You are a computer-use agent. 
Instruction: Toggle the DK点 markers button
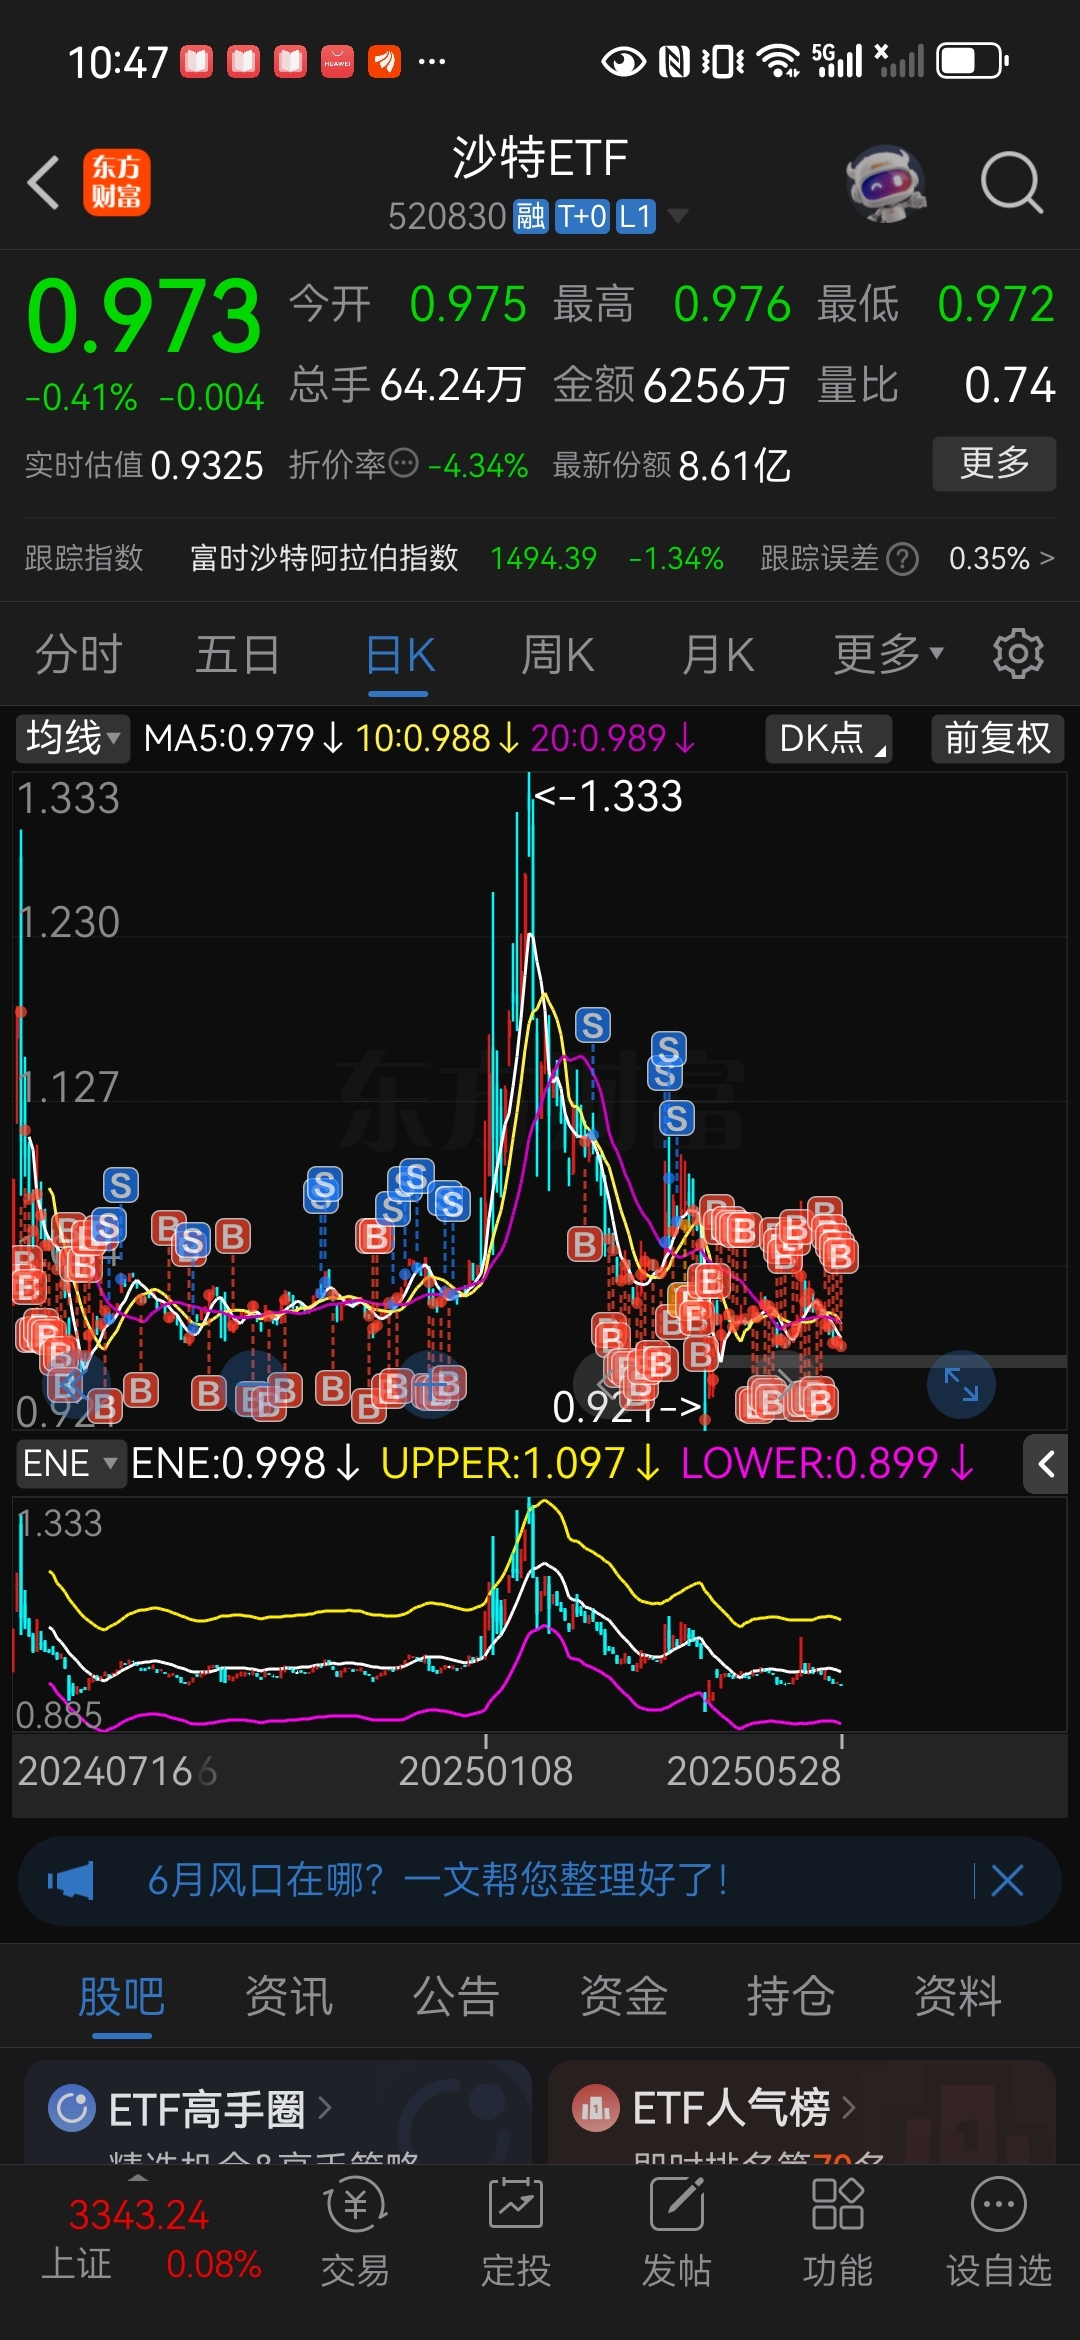click(x=828, y=739)
